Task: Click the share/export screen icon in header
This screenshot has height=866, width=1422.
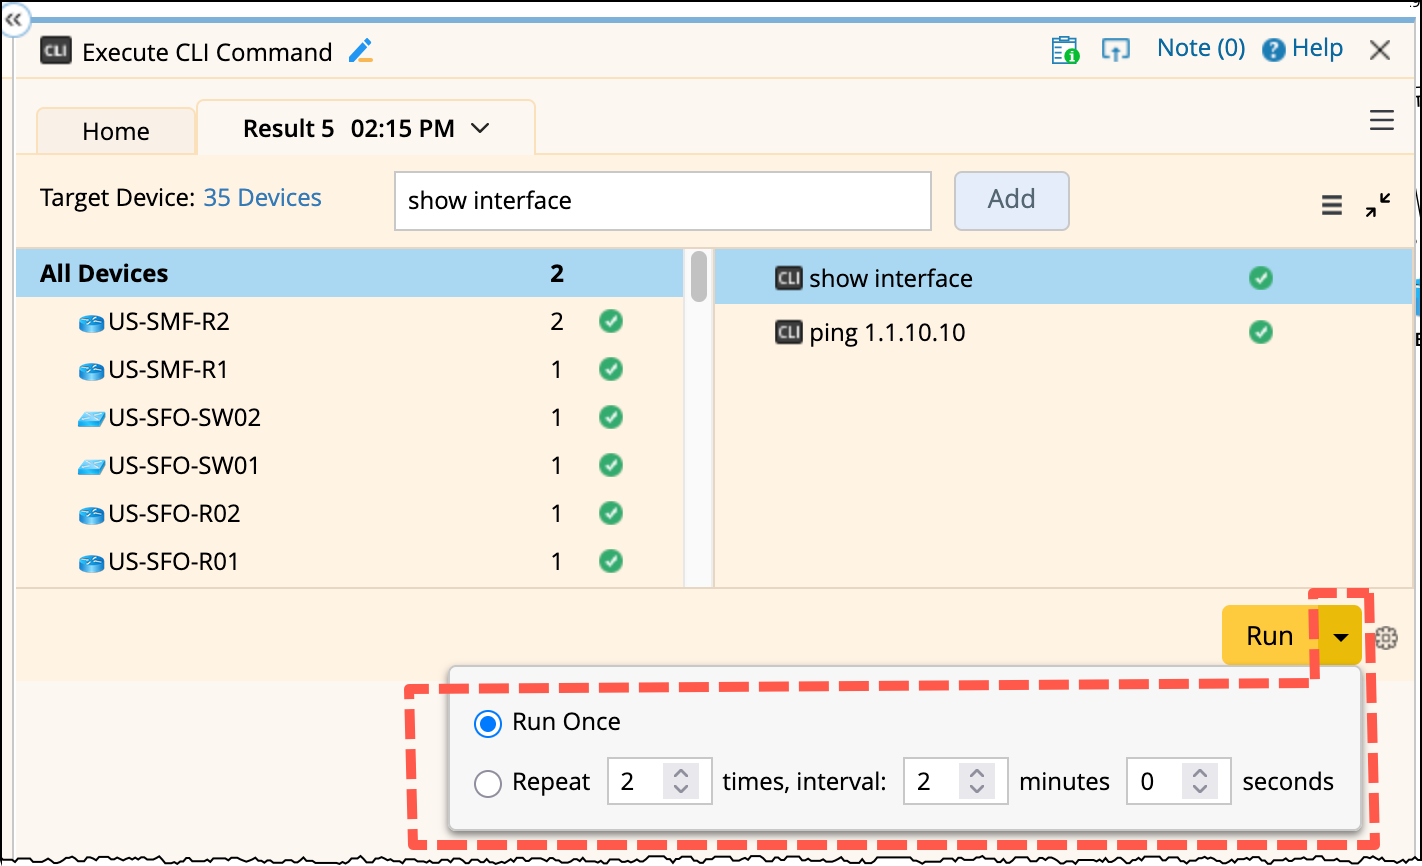Action: pos(1115,50)
